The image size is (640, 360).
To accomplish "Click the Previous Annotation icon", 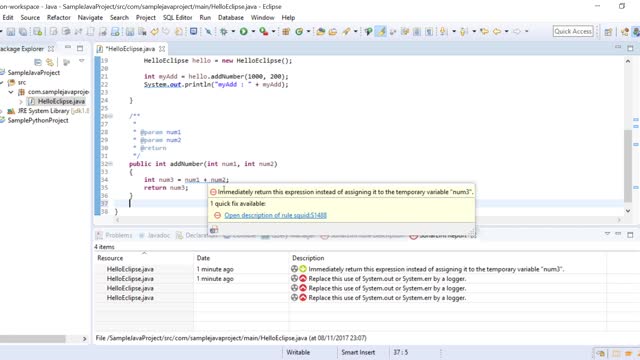I will (463, 31).
